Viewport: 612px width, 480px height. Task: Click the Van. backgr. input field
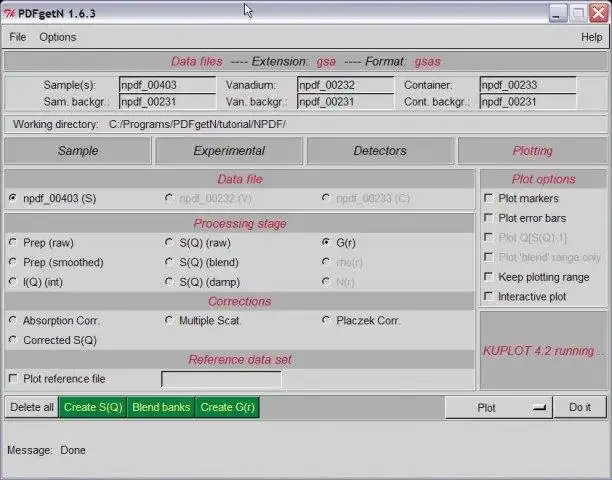tap(345, 102)
